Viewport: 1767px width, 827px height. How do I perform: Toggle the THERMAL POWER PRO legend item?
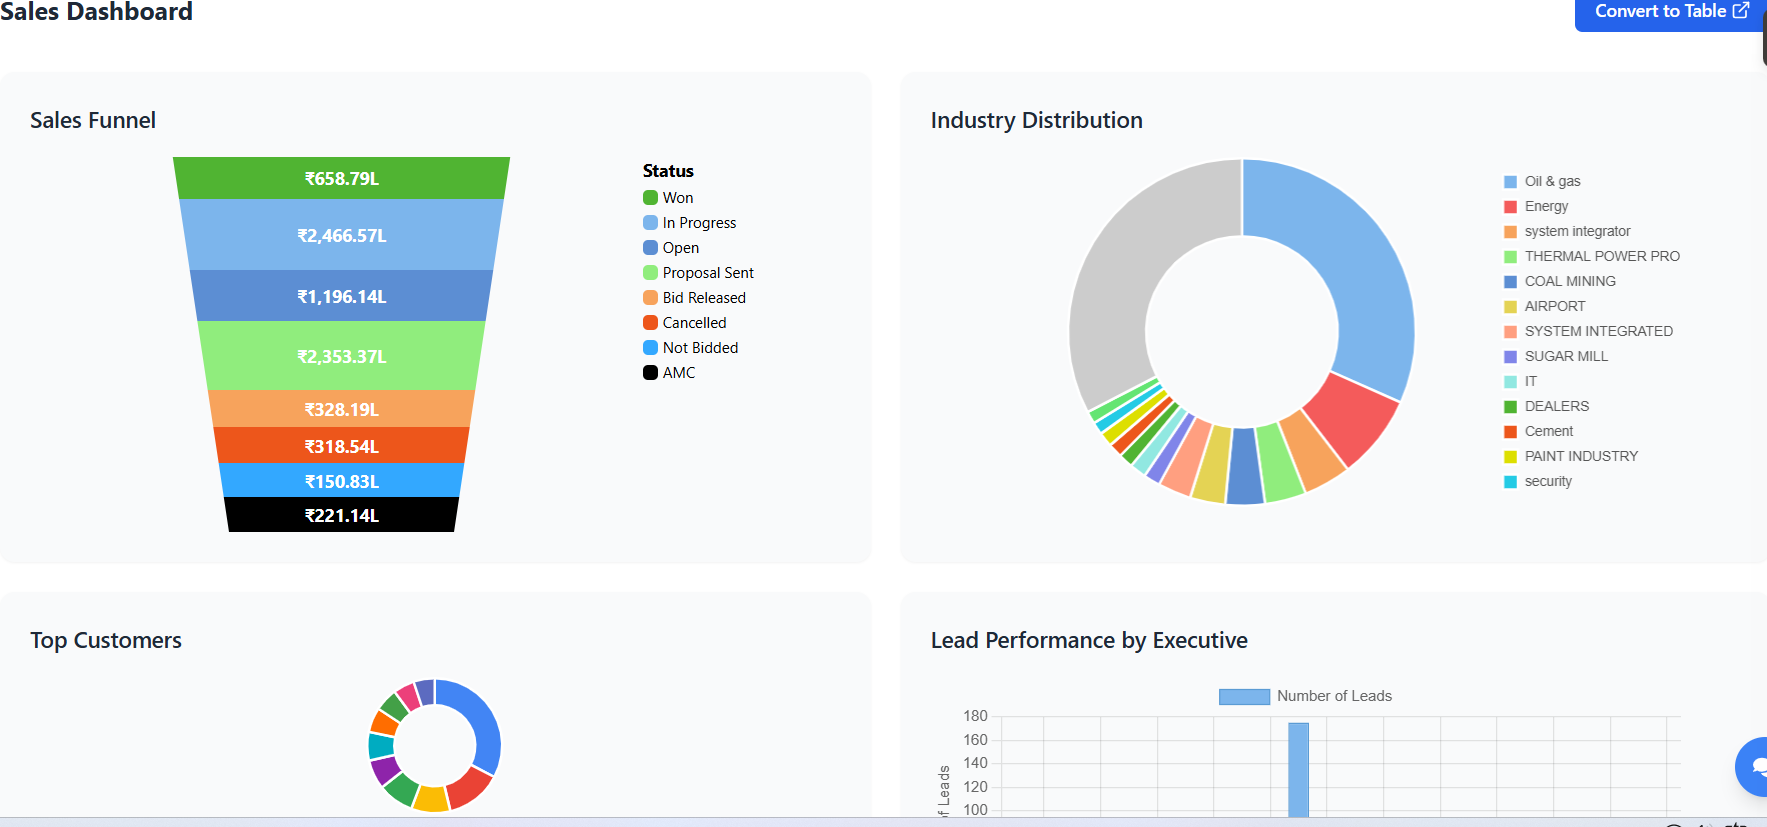1592,256
